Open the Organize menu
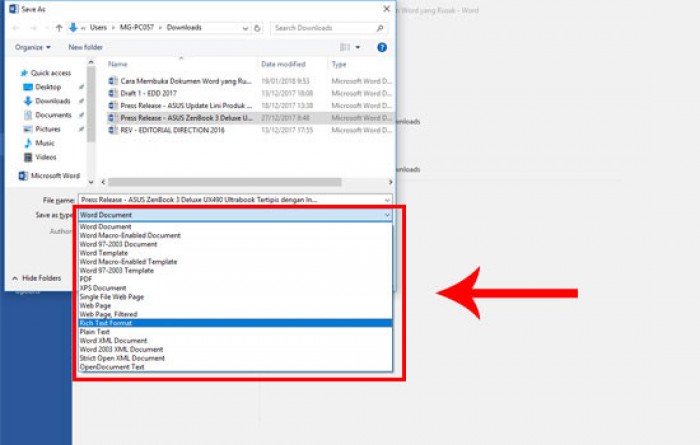Screen dimensions: 700x445 33,47
